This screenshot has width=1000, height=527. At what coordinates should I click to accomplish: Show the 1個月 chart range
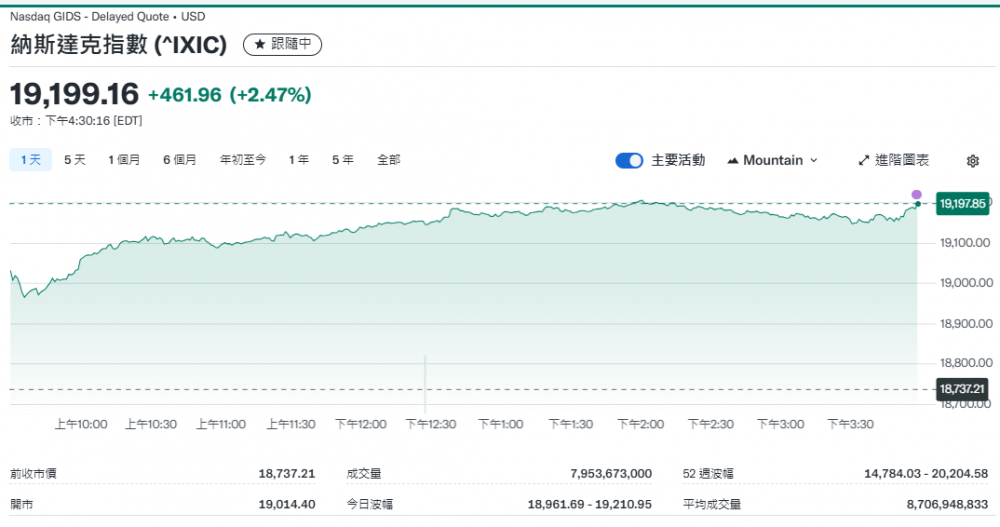tap(124, 159)
